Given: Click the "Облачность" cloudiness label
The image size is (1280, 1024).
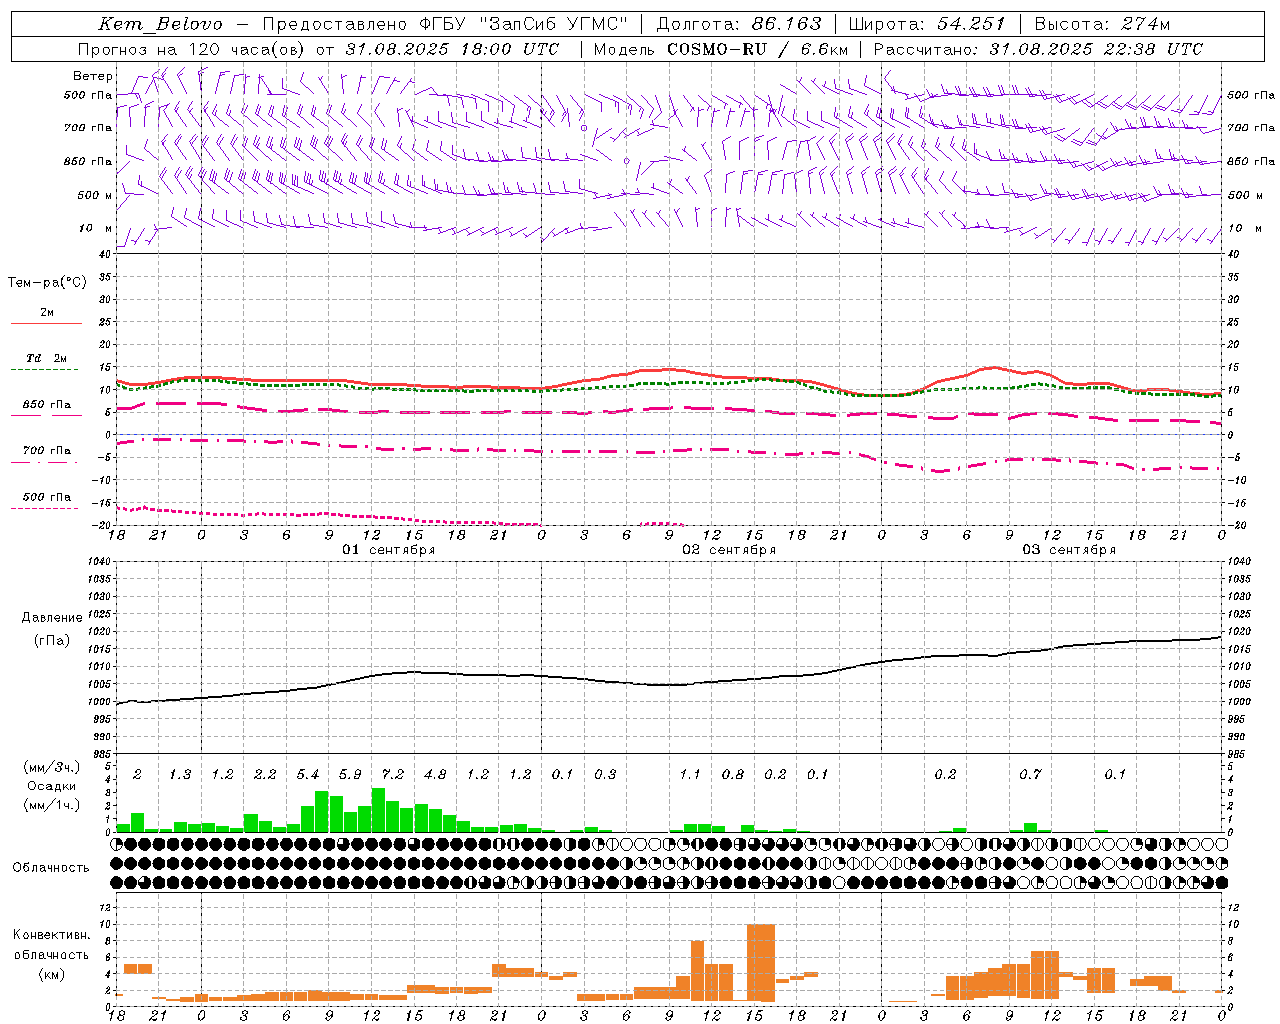Looking at the screenshot, I should tap(51, 867).
